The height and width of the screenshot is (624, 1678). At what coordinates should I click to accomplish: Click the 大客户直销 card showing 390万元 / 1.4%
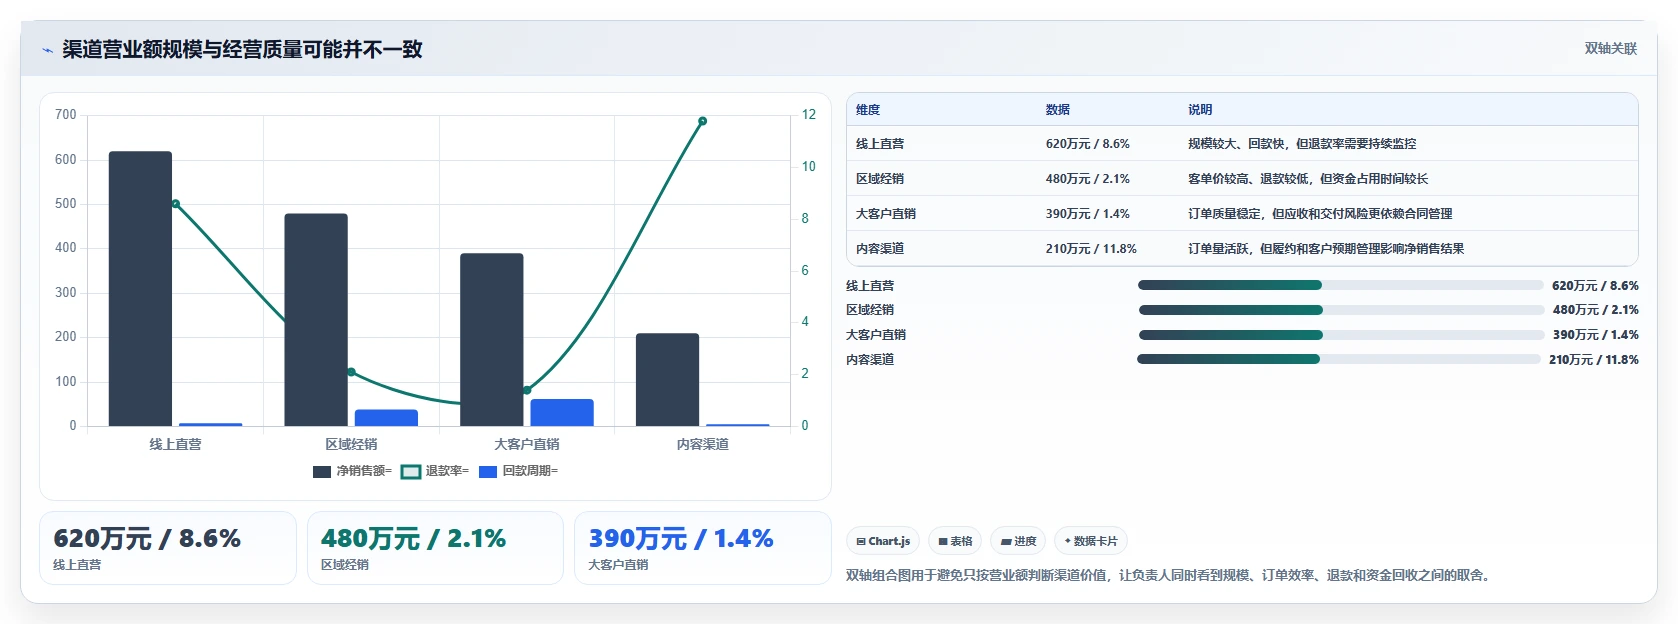pyautogui.click(x=703, y=548)
